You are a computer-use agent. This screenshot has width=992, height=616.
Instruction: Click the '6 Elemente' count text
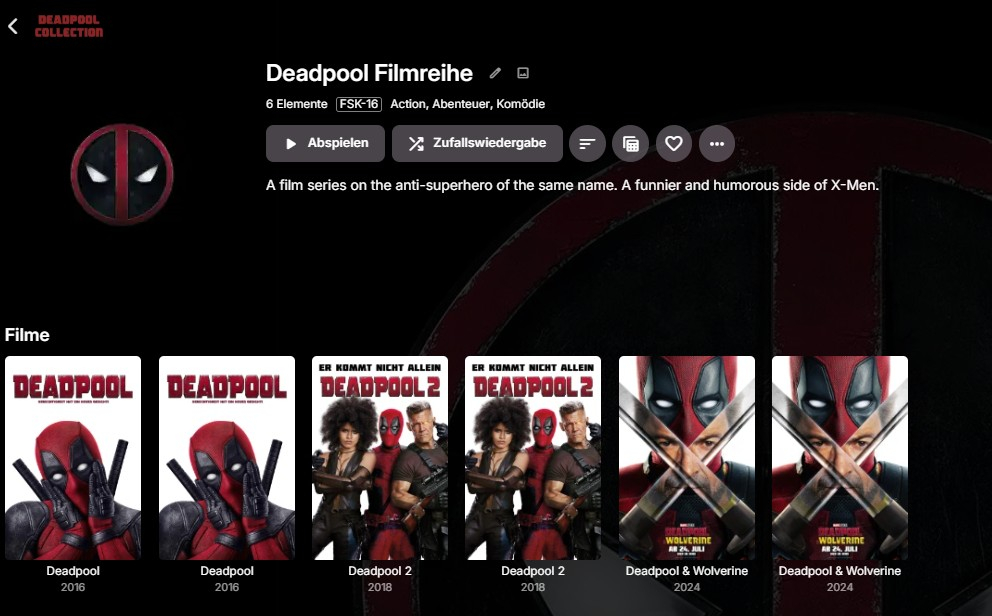pyautogui.click(x=297, y=104)
